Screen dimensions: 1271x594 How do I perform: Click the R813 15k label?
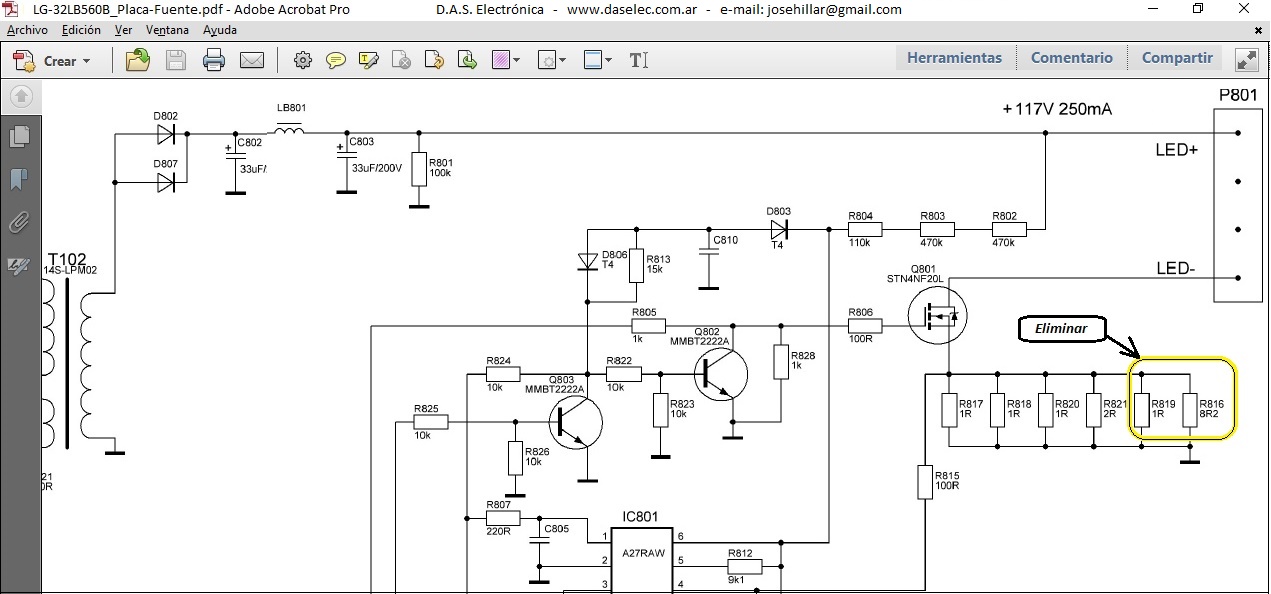658,265
